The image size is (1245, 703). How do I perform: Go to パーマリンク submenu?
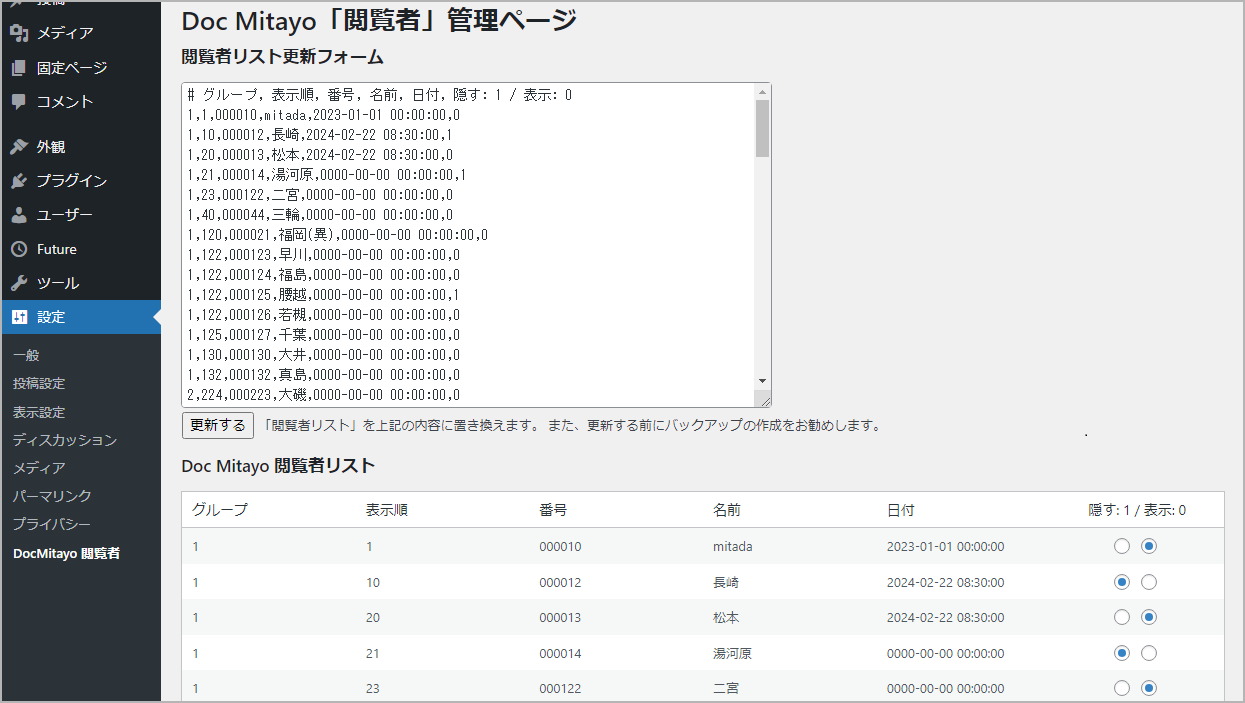[x=52, y=496]
